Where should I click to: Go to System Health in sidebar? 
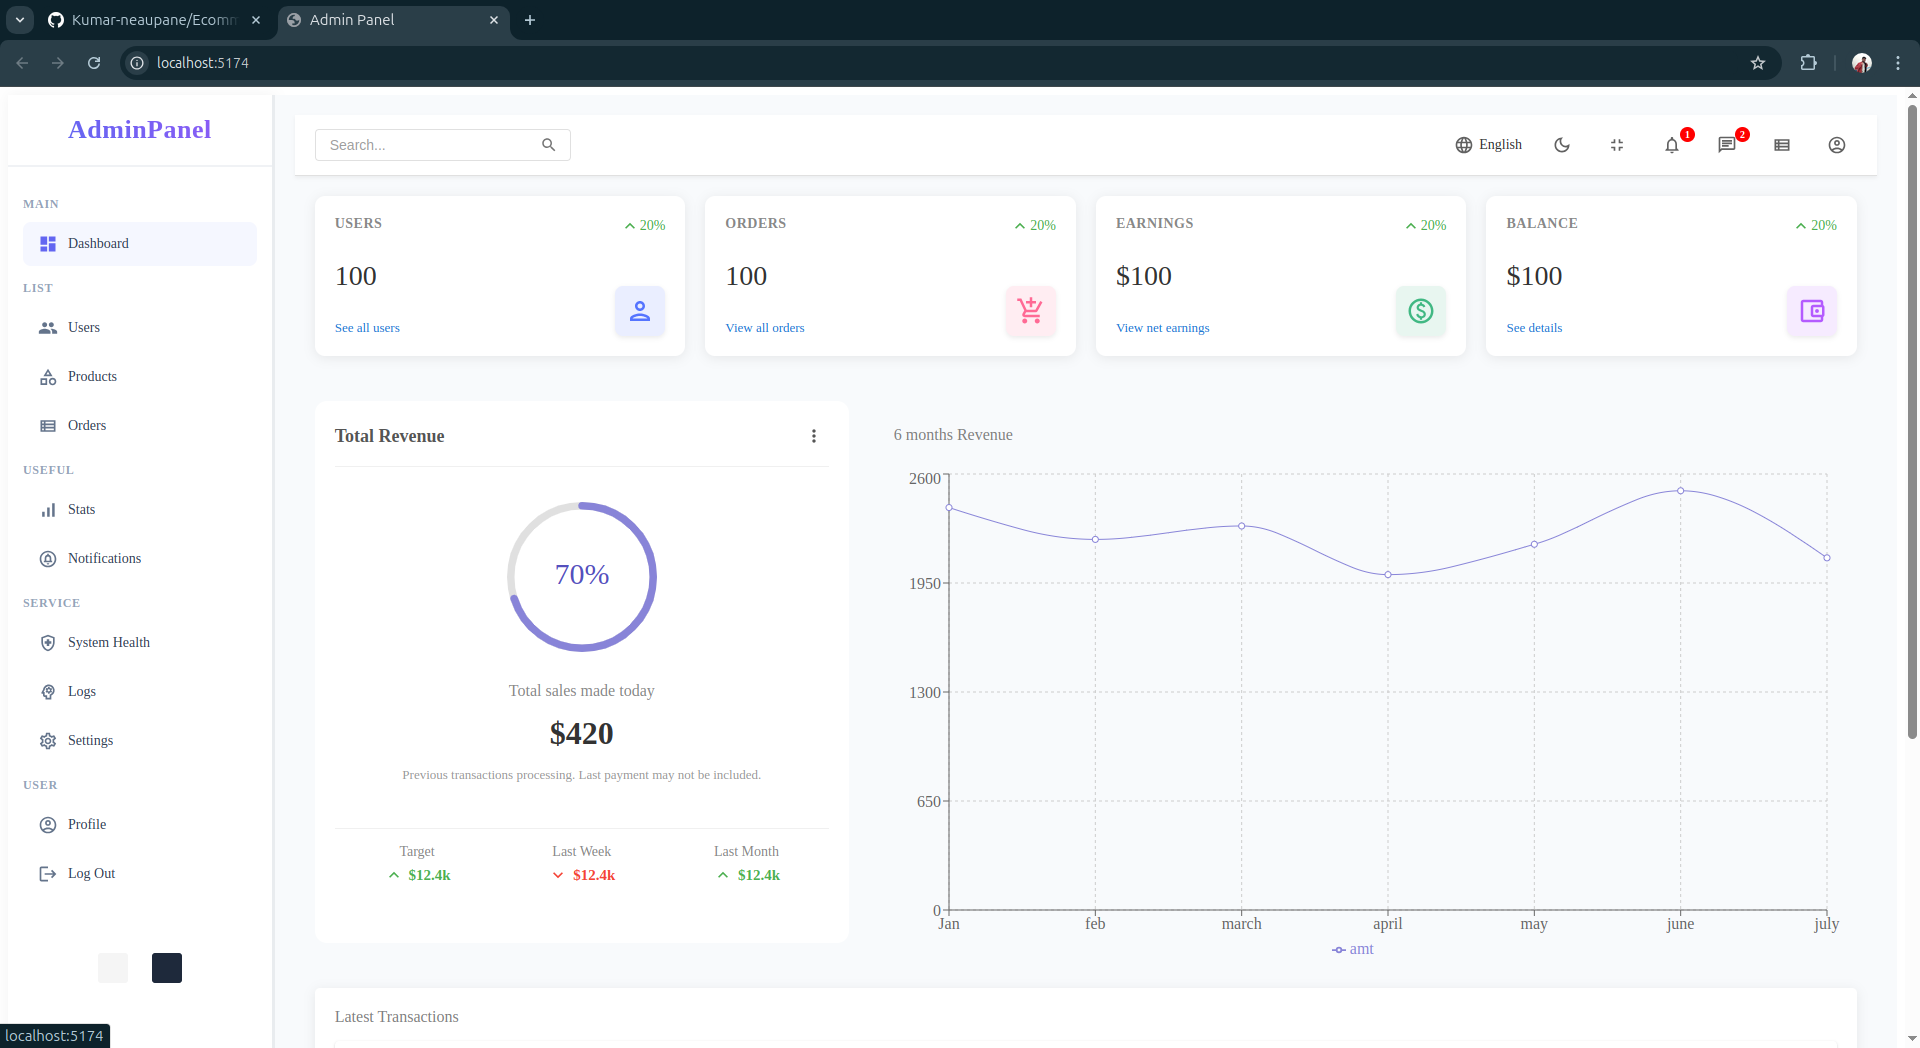108,643
